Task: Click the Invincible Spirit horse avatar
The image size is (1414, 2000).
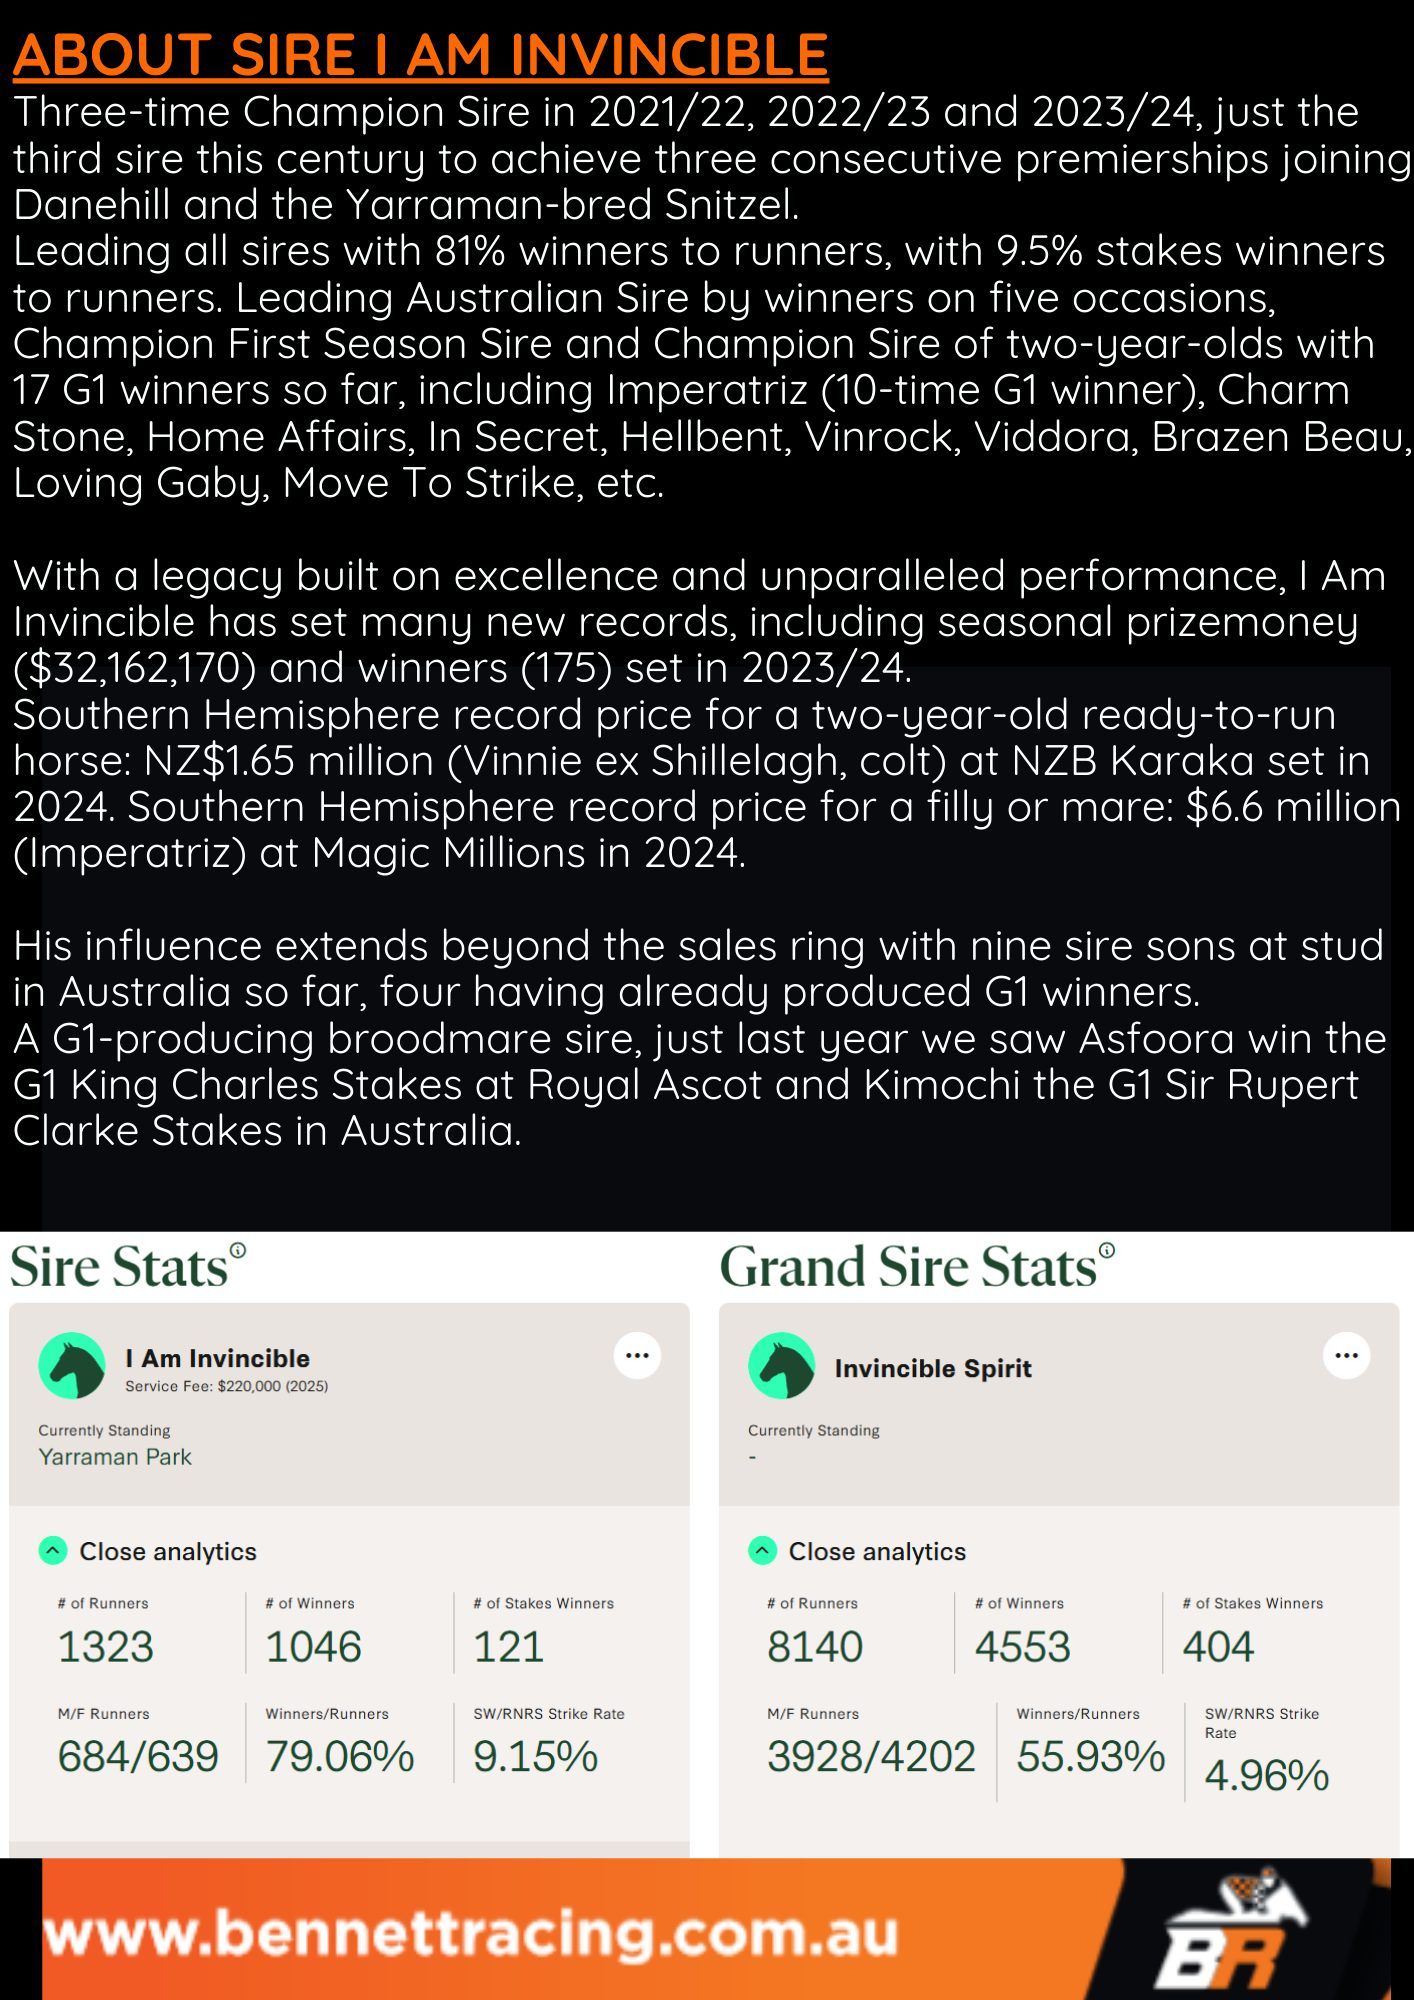Action: click(x=781, y=1366)
